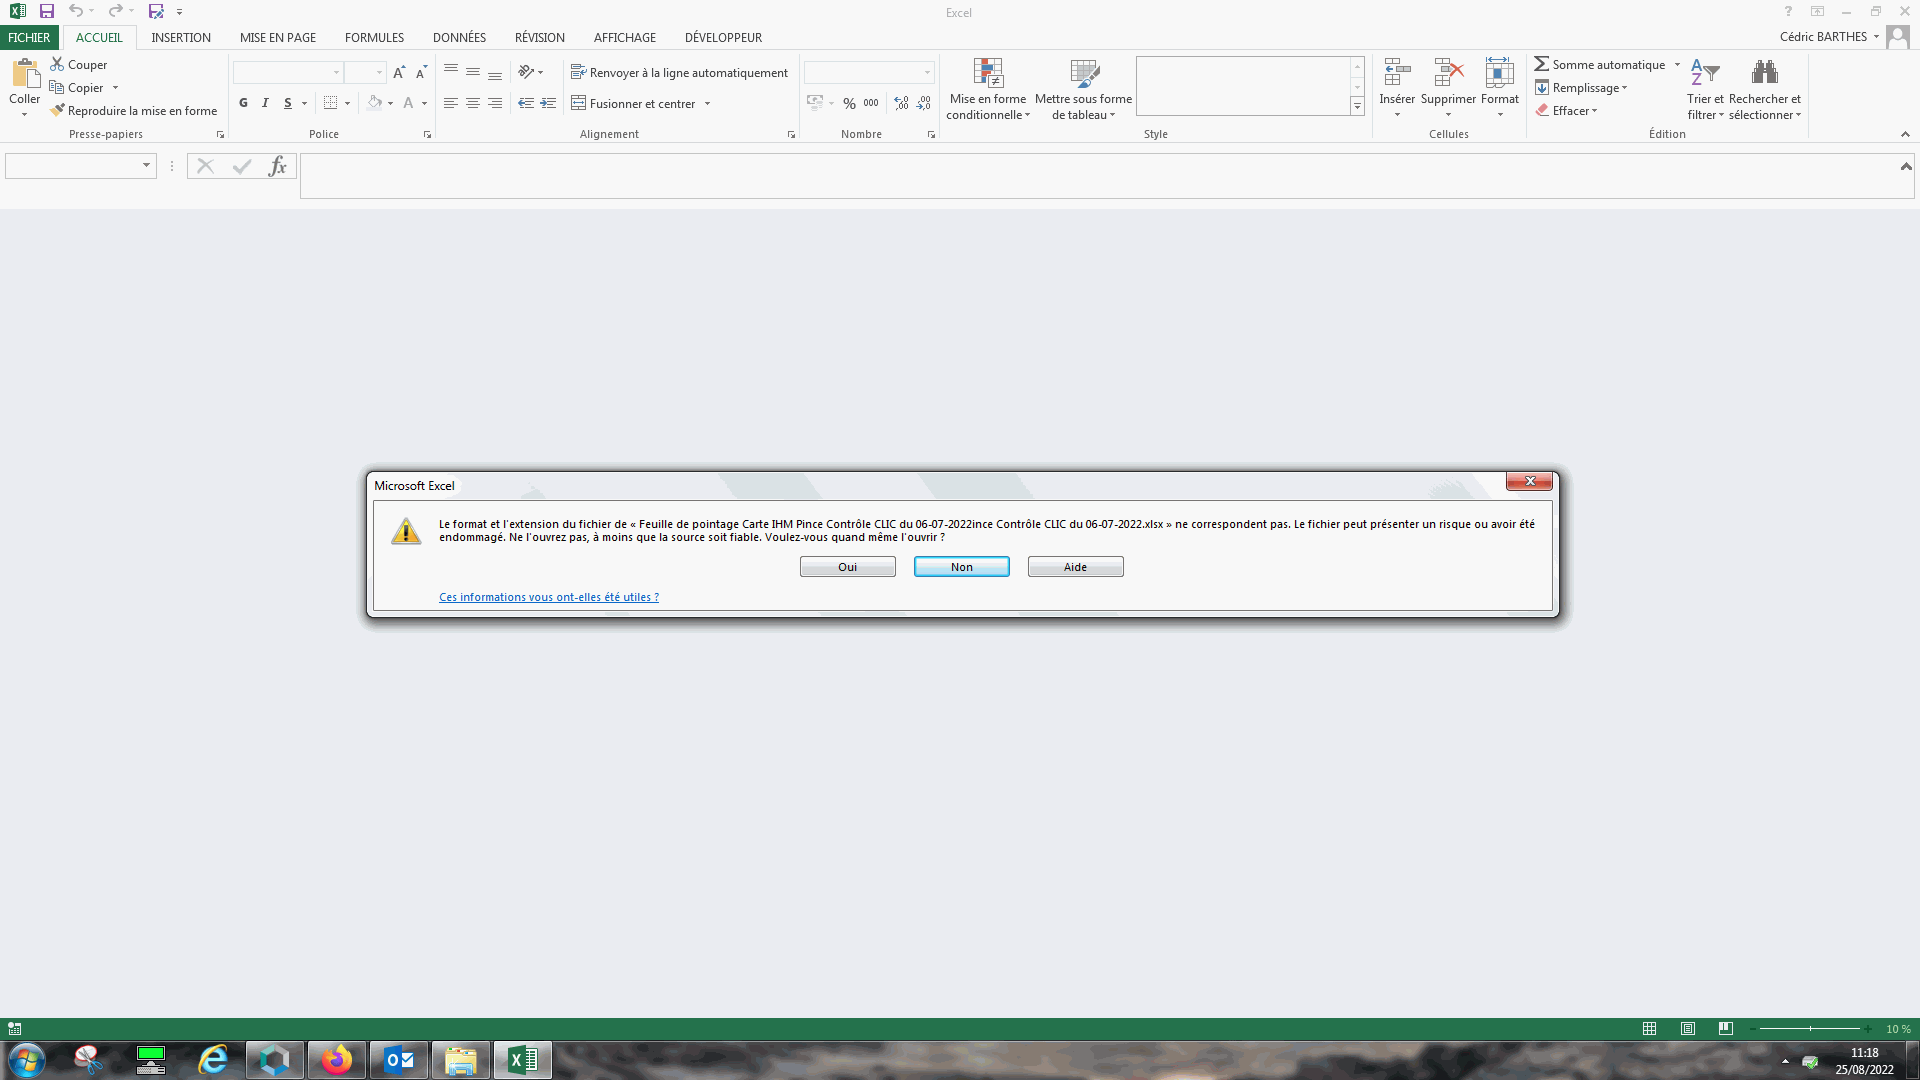Toggle bold G formatting button
Screen dimensions: 1920x1080
coord(243,103)
